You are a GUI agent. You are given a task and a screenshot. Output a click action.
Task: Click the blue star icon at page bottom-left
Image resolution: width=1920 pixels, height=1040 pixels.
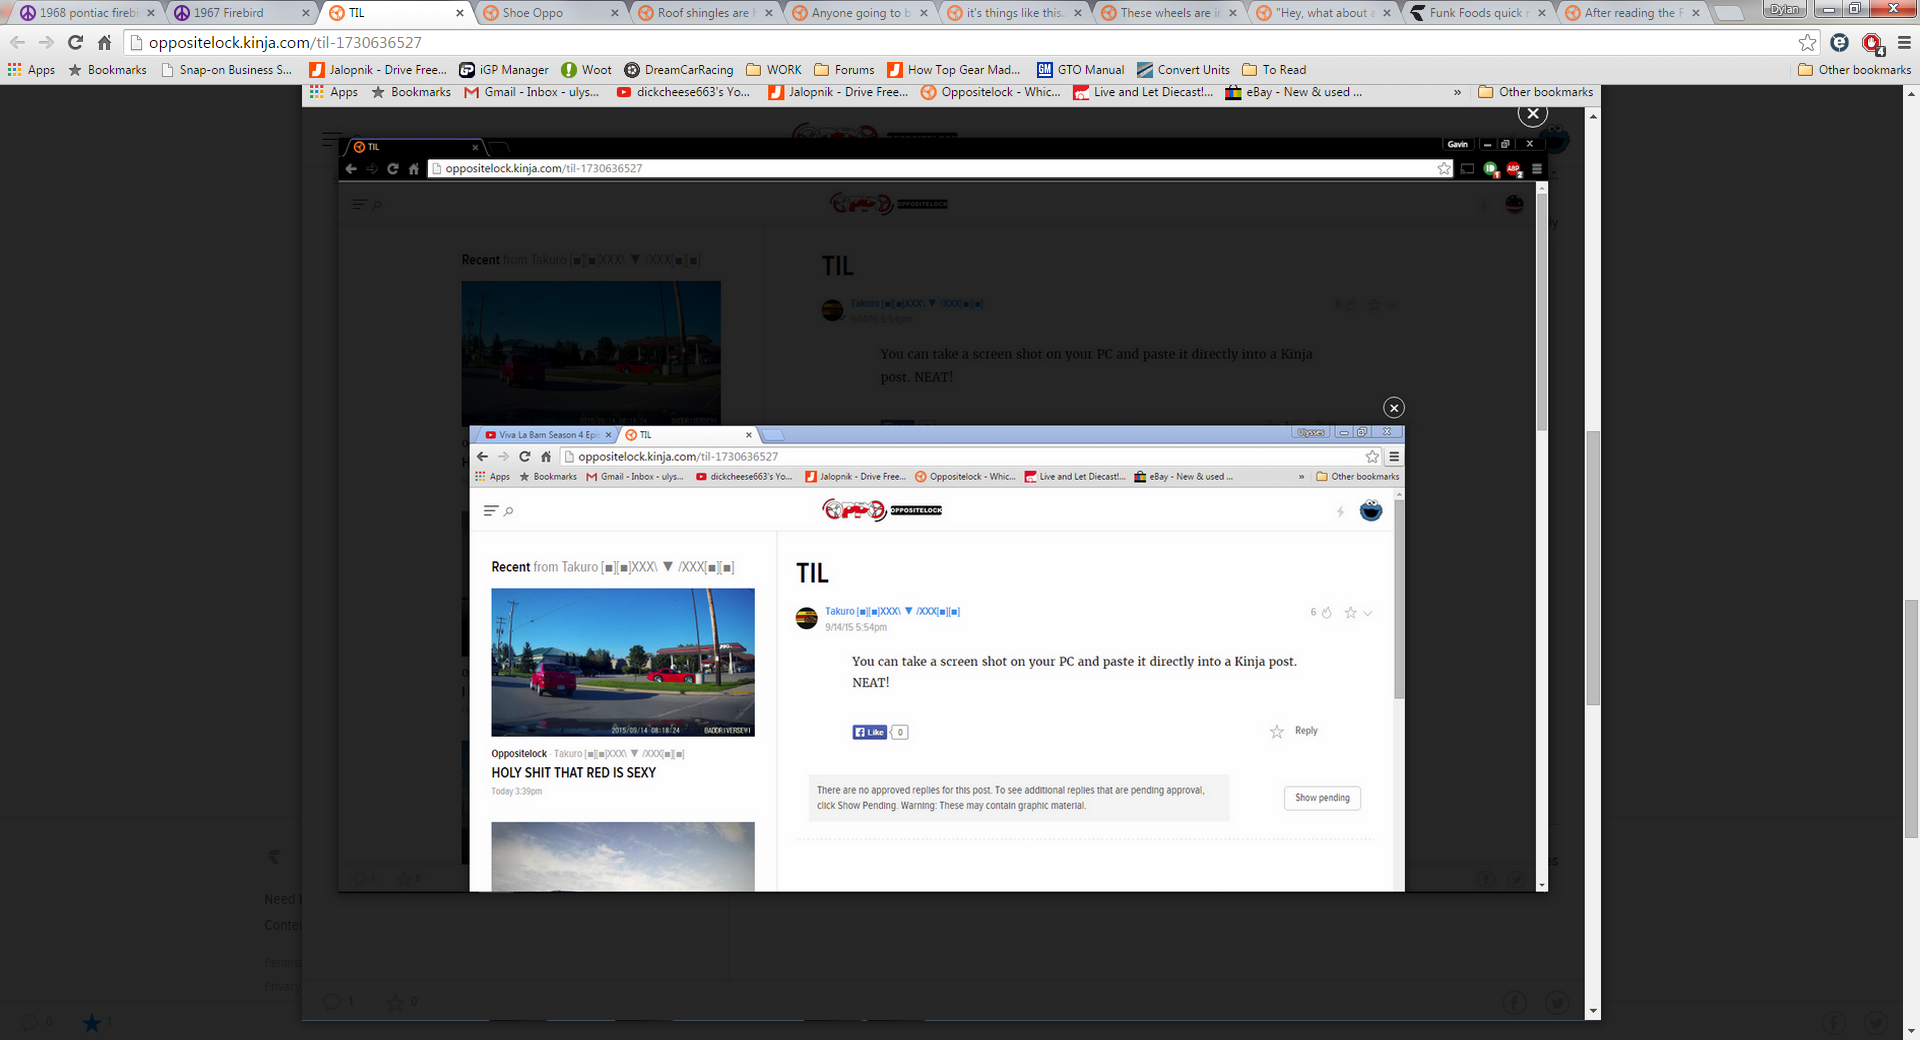92,1023
